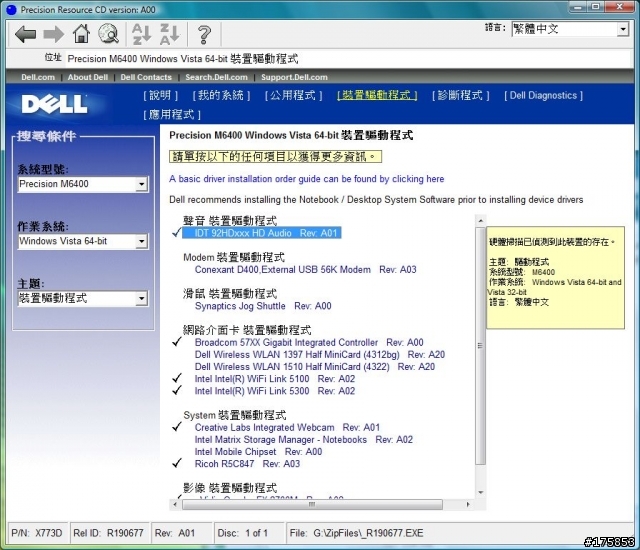Select Intel WiFi Link 5100 driver
640x550 pixels.
275,379
